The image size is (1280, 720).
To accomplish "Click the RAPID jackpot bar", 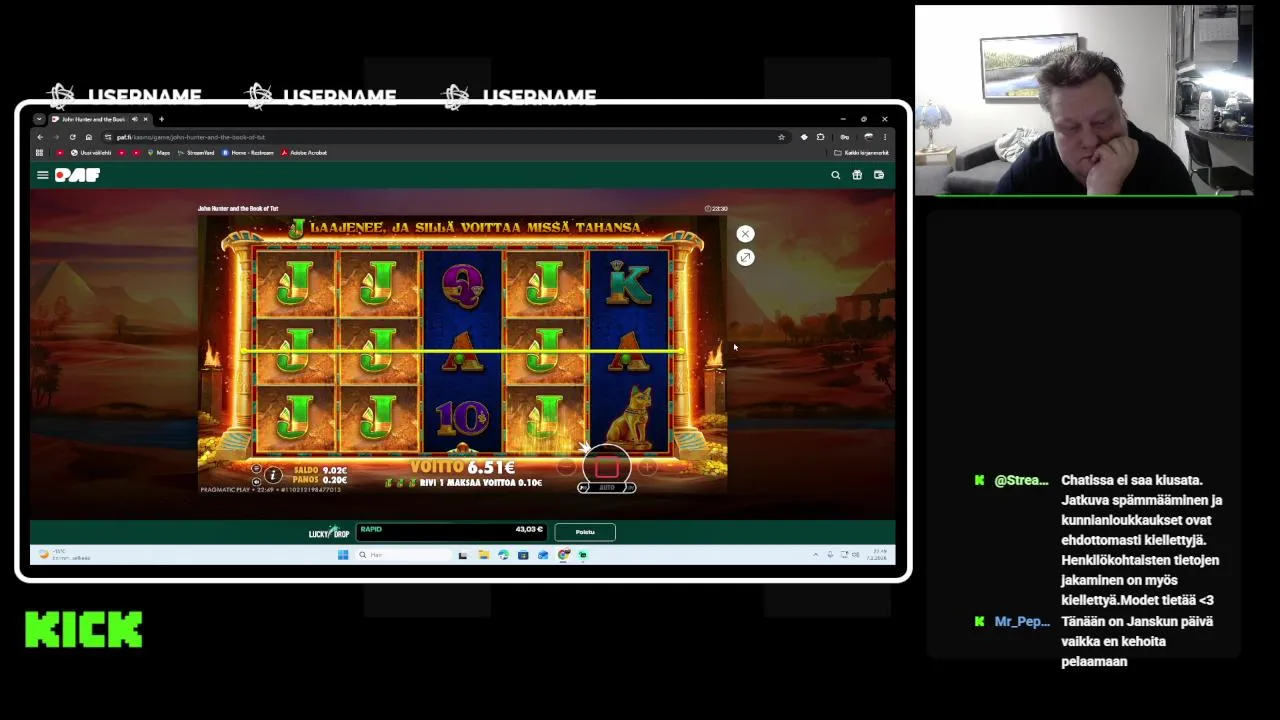I will (x=451, y=532).
